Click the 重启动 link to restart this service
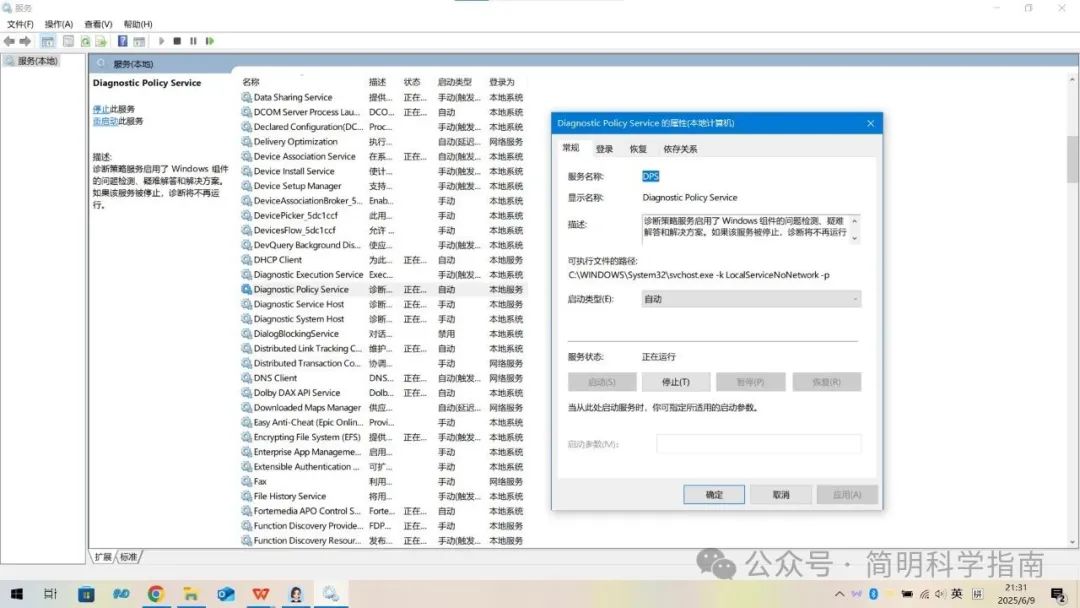This screenshot has width=1080, height=608. tap(105, 121)
